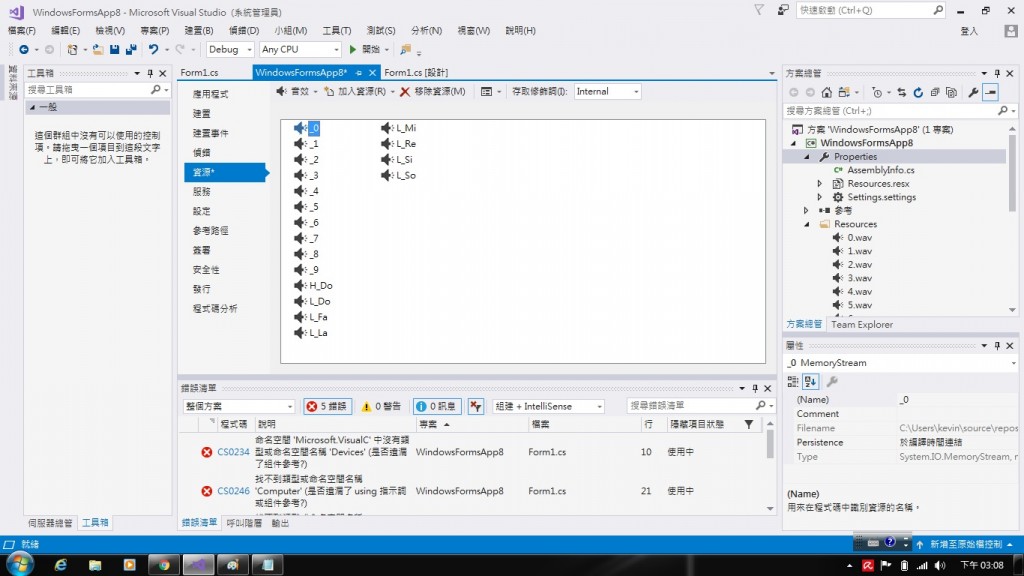Image resolution: width=1024 pixels, height=576 pixels.
Task: Click the Quick Launch search box
Action: point(870,10)
